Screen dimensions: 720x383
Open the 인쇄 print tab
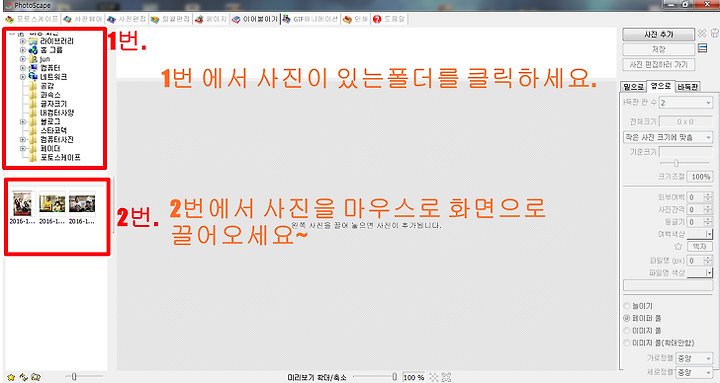pos(356,19)
